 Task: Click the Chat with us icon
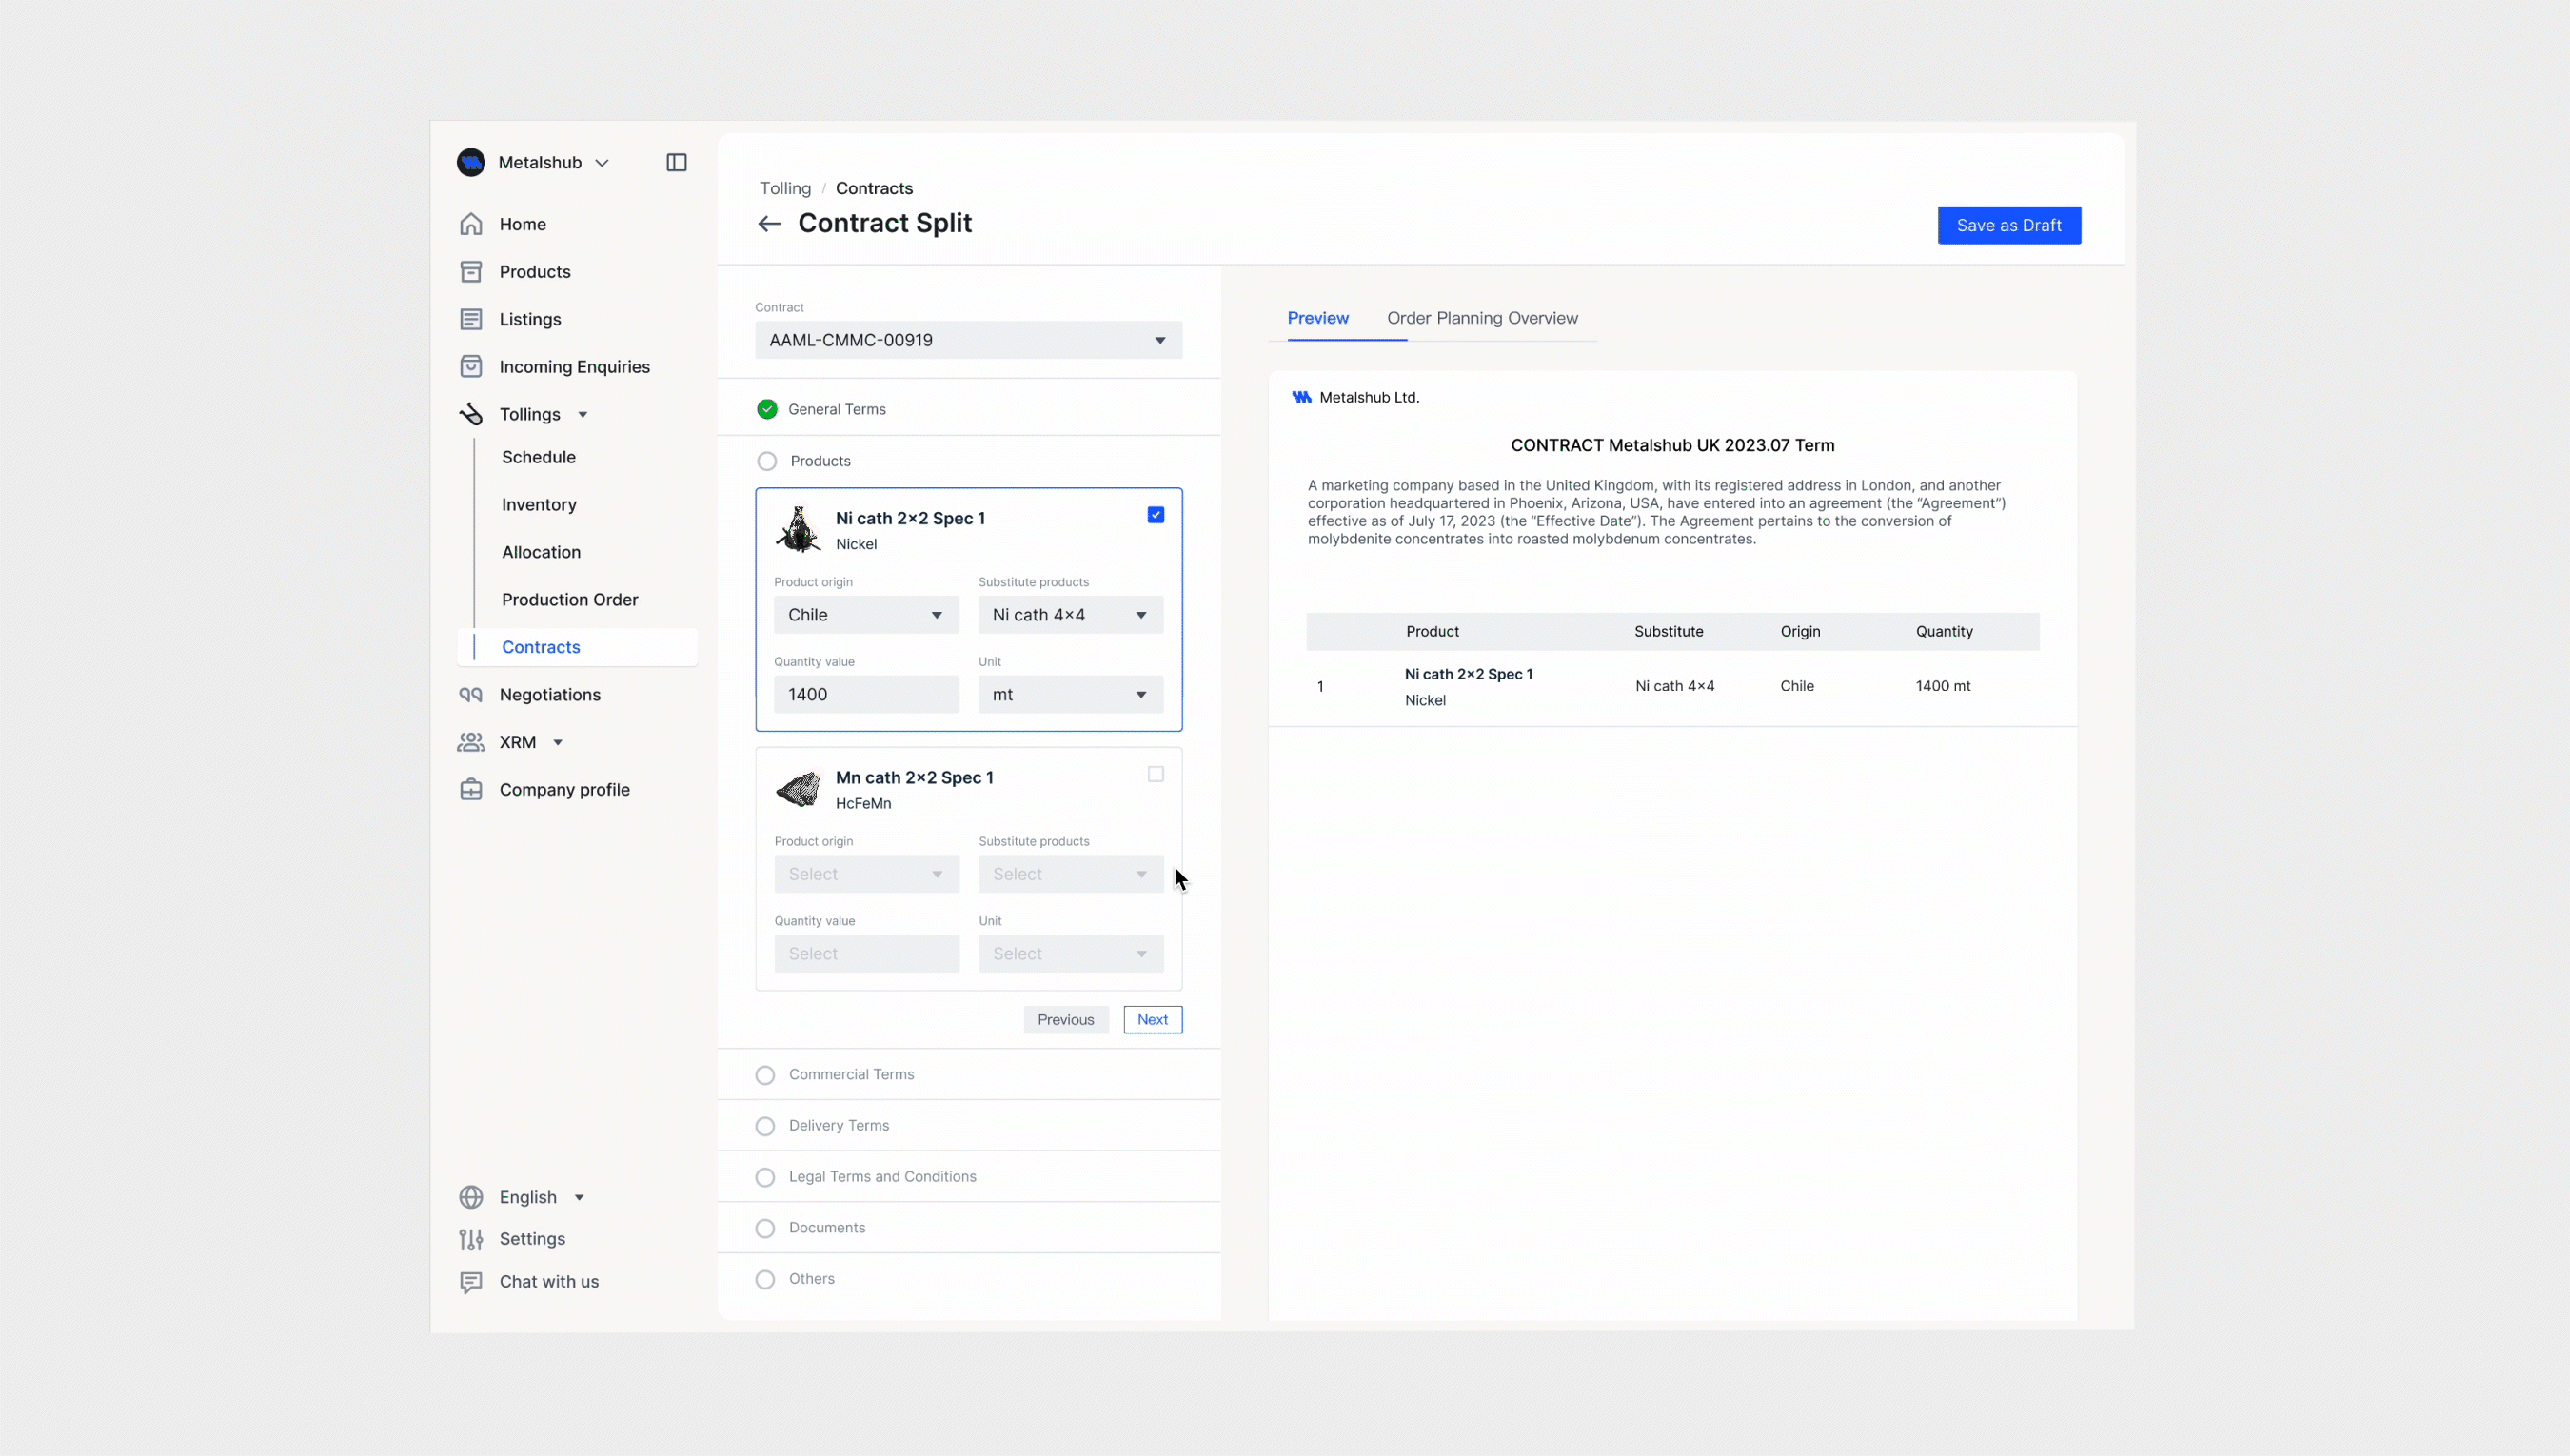click(x=471, y=1281)
